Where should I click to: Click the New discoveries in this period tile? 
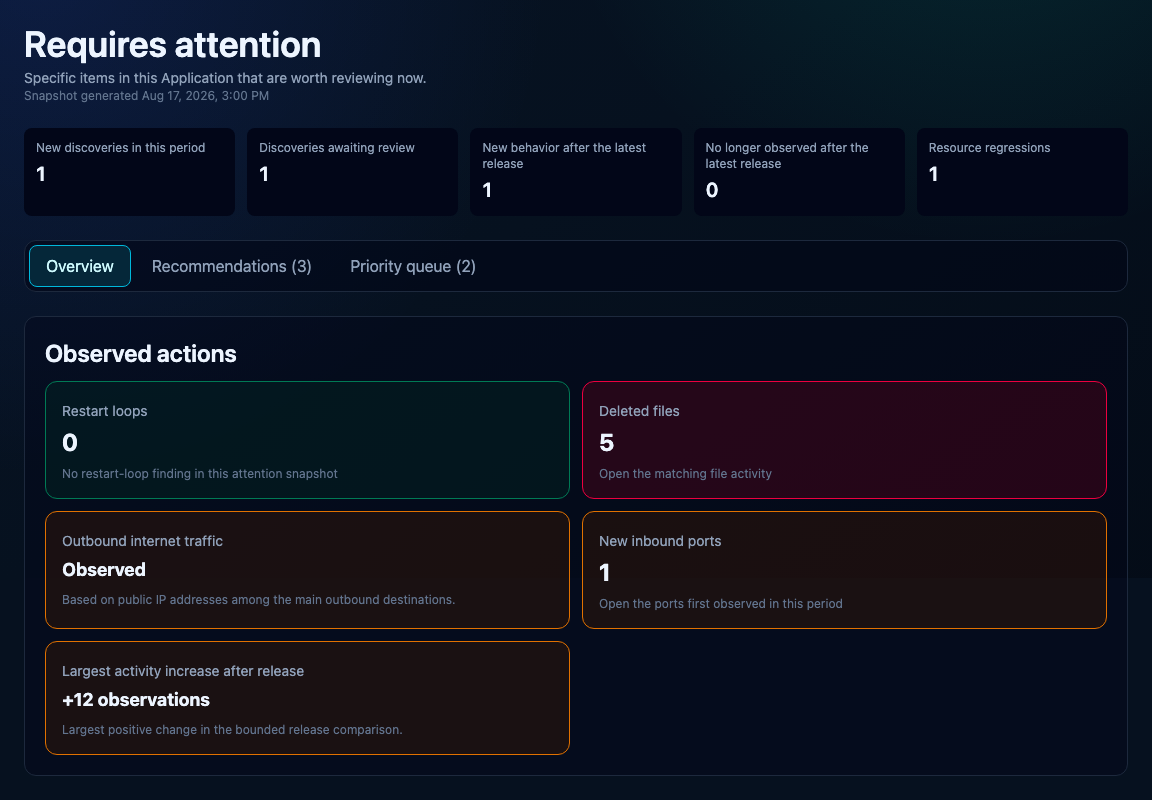[129, 172]
